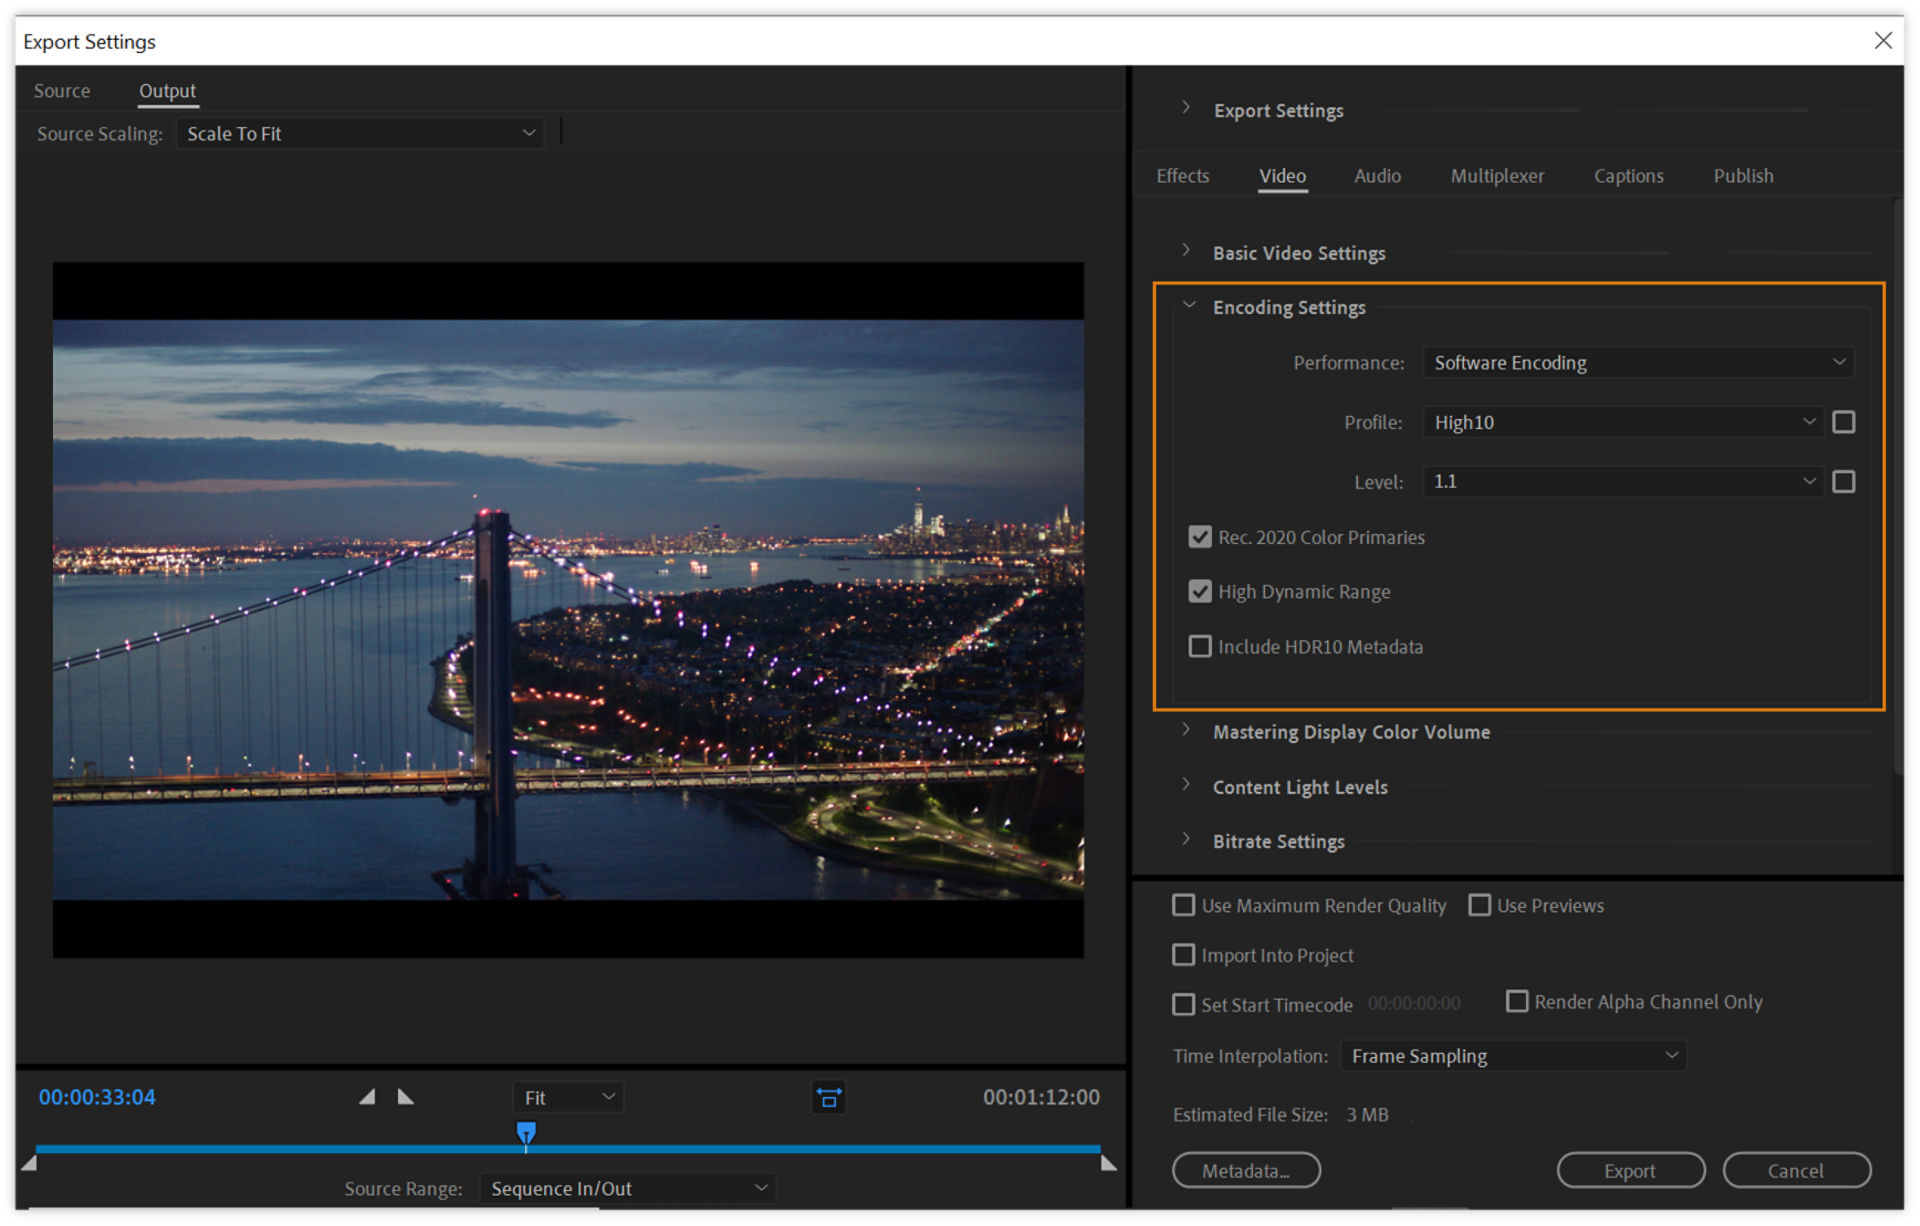Disable High Dynamic Range
Viewport: 1920px width, 1226px height.
1200,591
